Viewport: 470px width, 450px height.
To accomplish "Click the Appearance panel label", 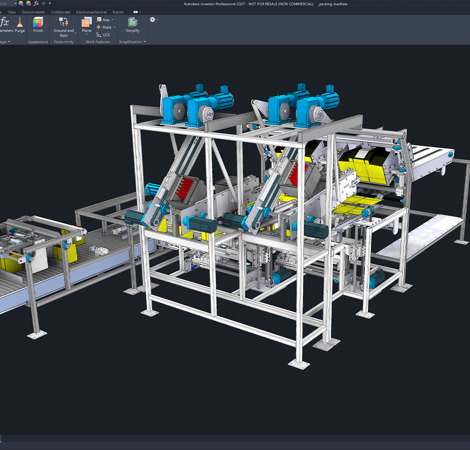I will pos(38,42).
